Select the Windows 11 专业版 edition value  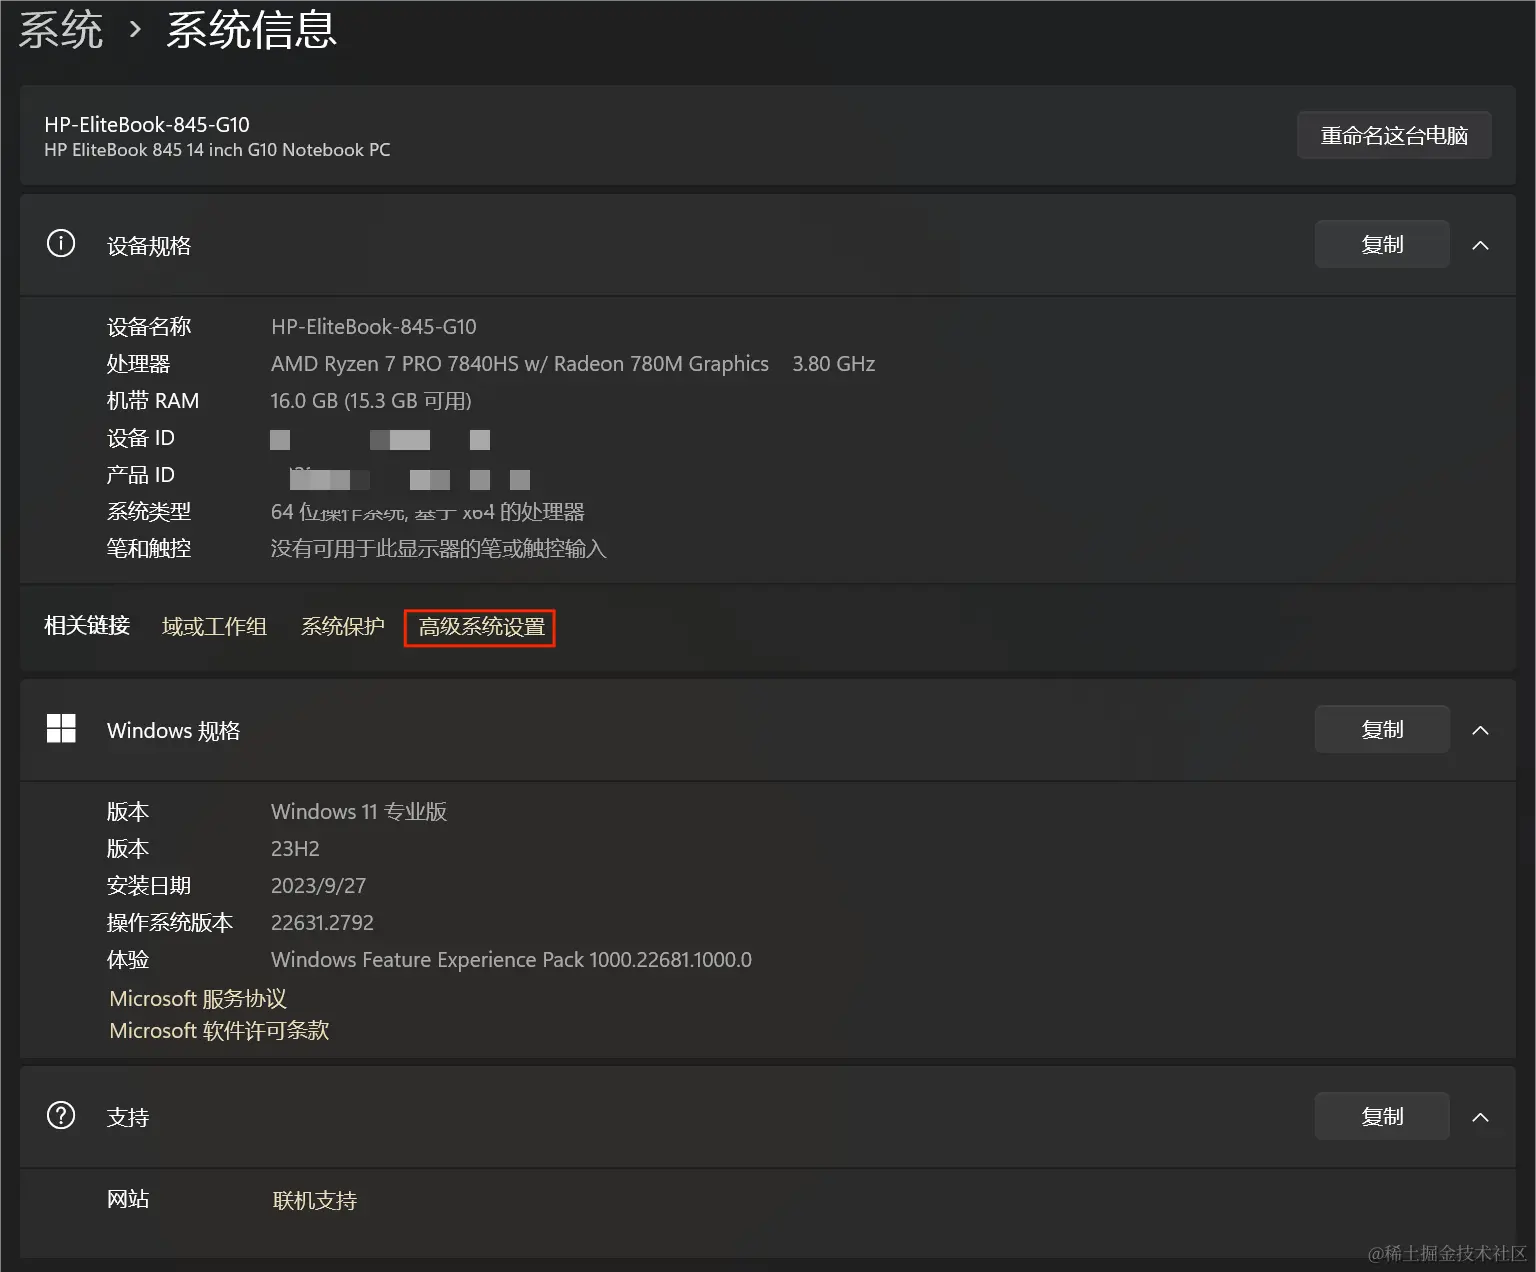[x=359, y=812]
